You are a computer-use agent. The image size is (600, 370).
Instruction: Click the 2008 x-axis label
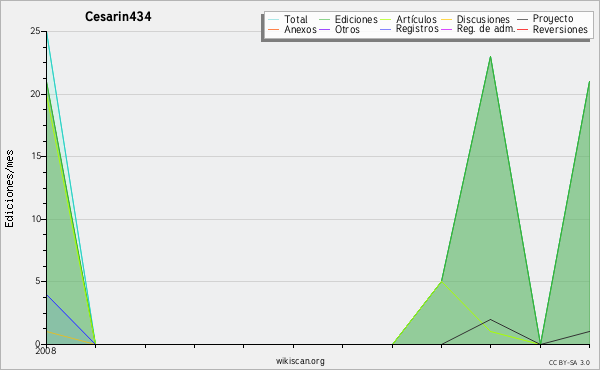[x=46, y=351]
